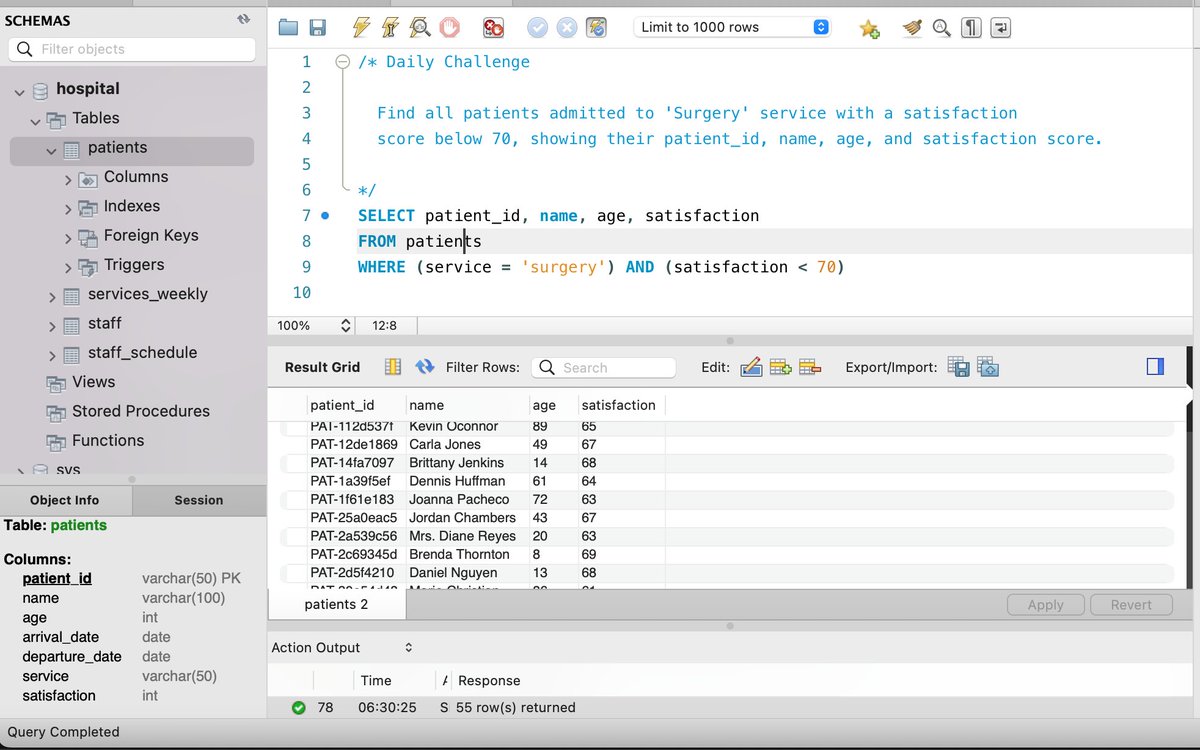Switch to the Object Info tab

click(x=65, y=500)
